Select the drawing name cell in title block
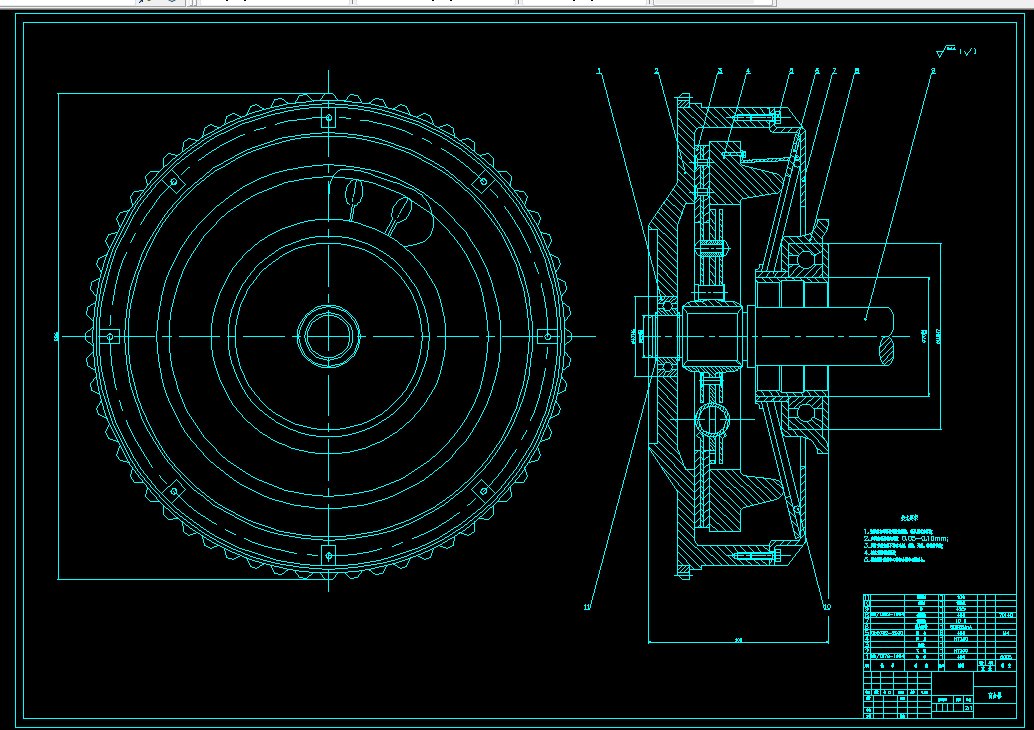This screenshot has width=1034, height=730. pyautogui.click(x=995, y=696)
